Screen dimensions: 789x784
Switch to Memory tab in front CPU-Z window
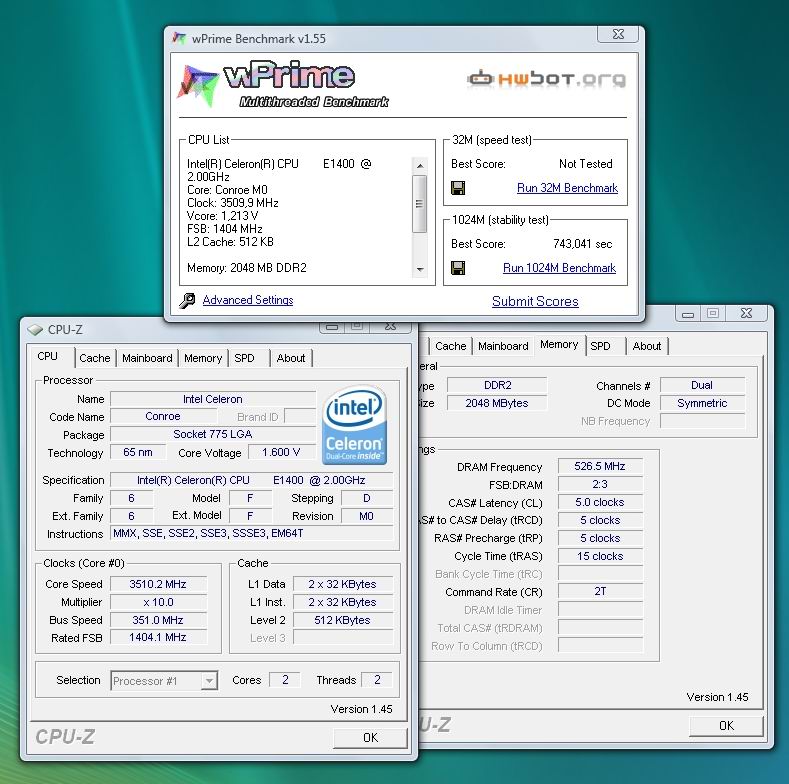pyautogui.click(x=203, y=358)
